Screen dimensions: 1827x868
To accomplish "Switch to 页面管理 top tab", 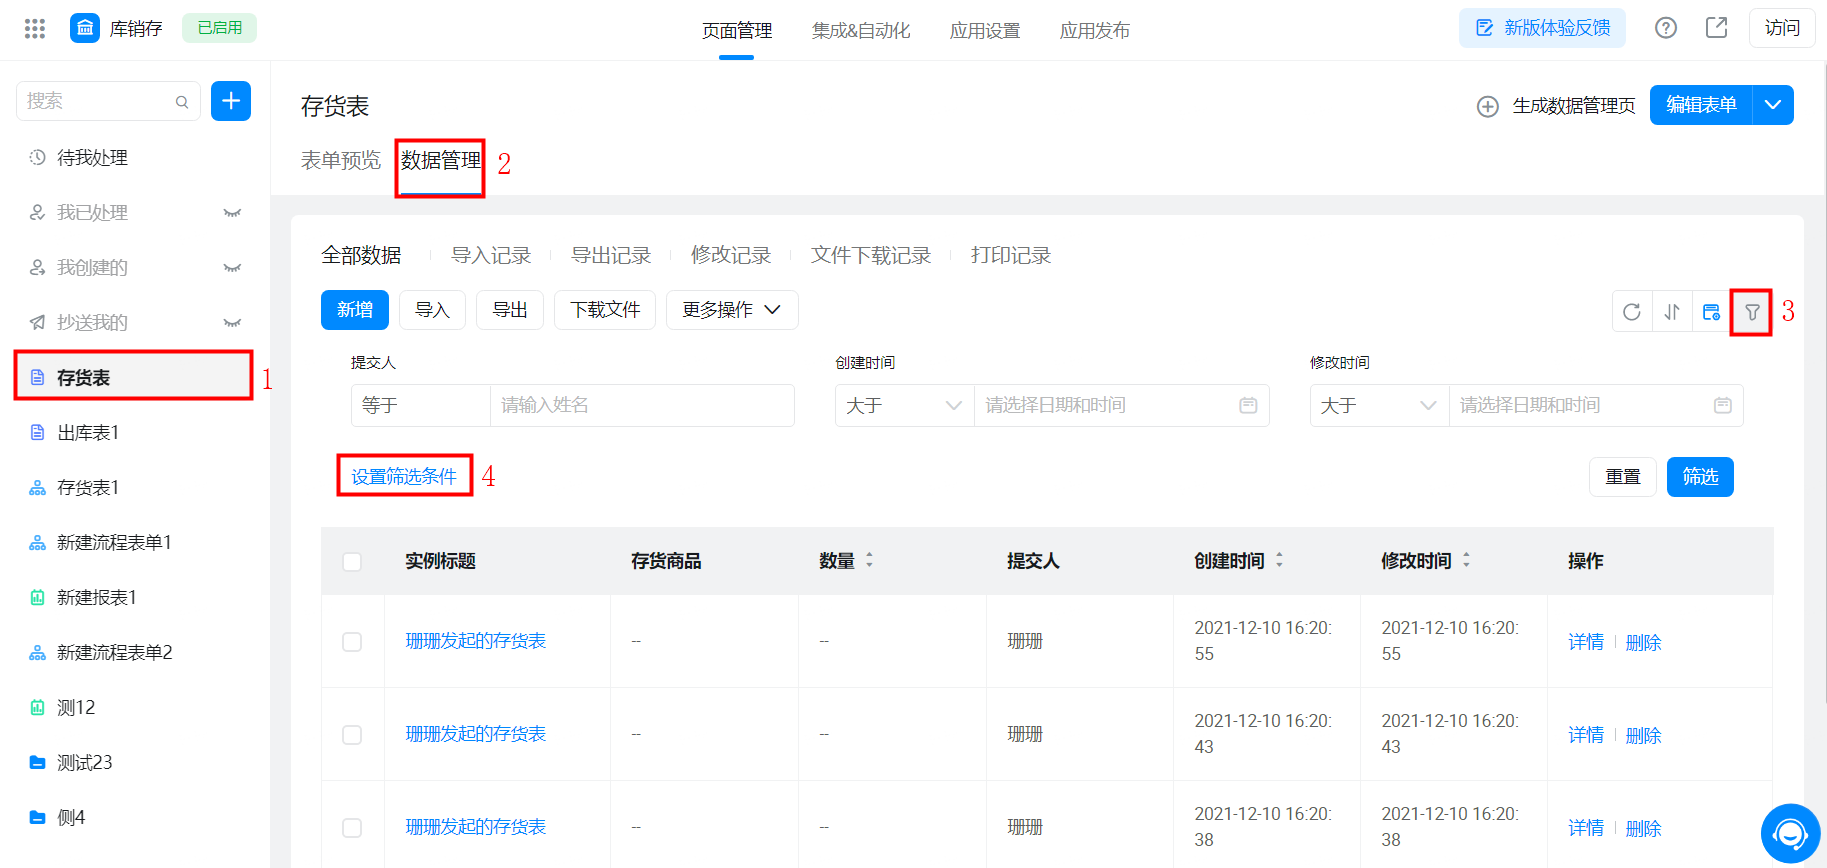I will point(737,31).
